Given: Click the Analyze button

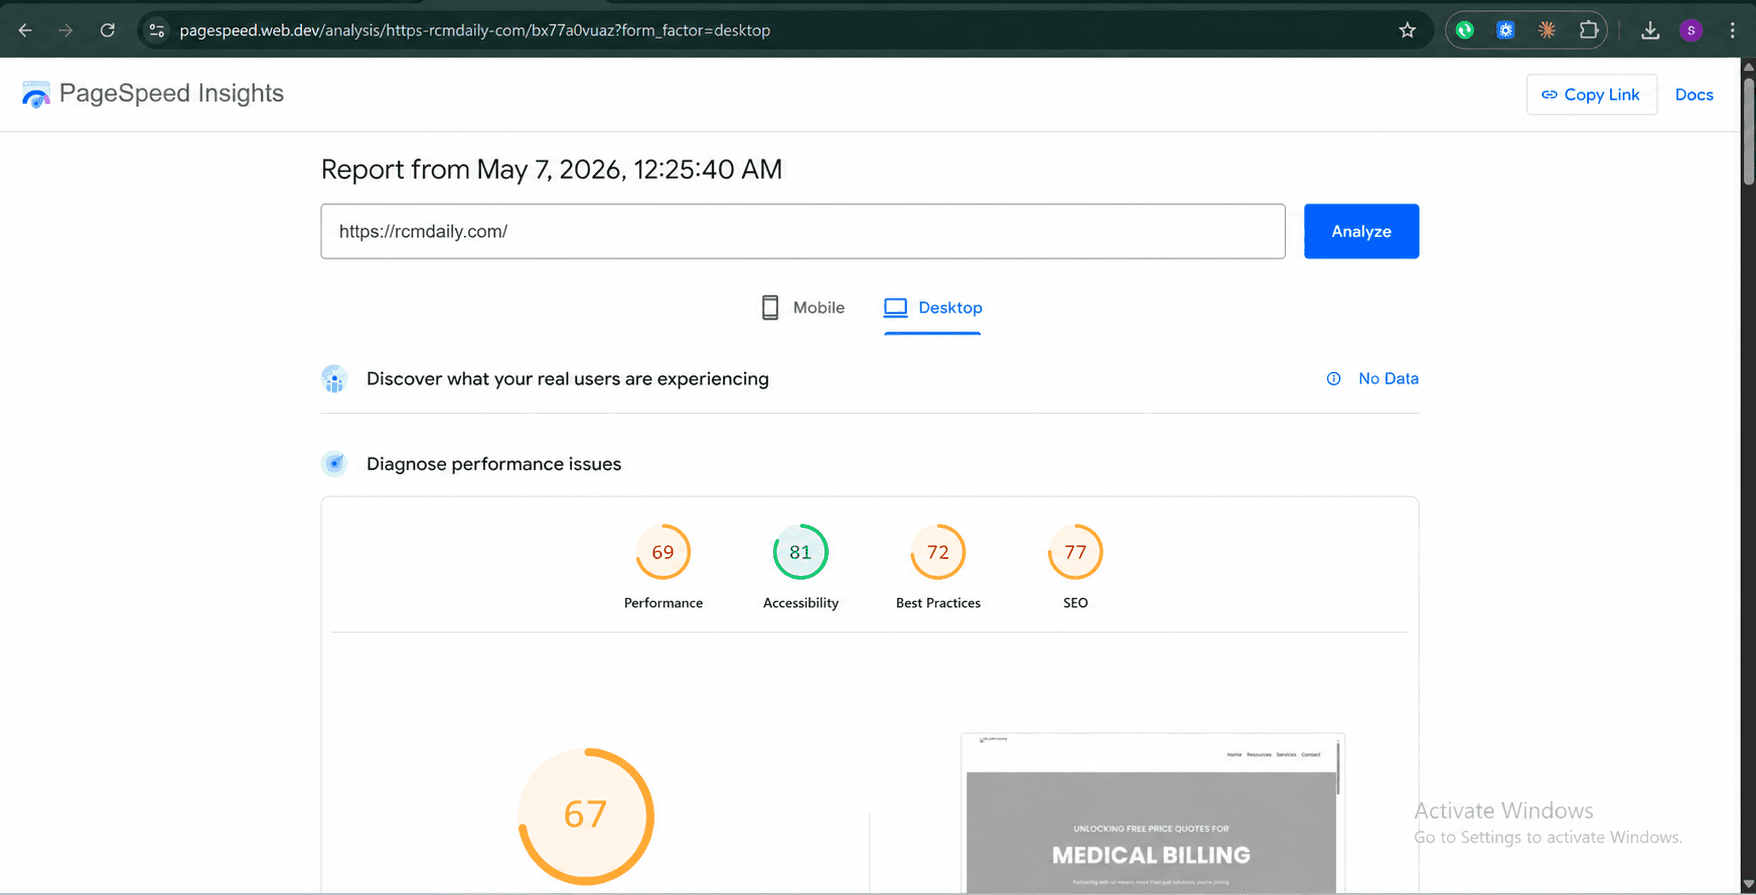Looking at the screenshot, I should 1361,231.
